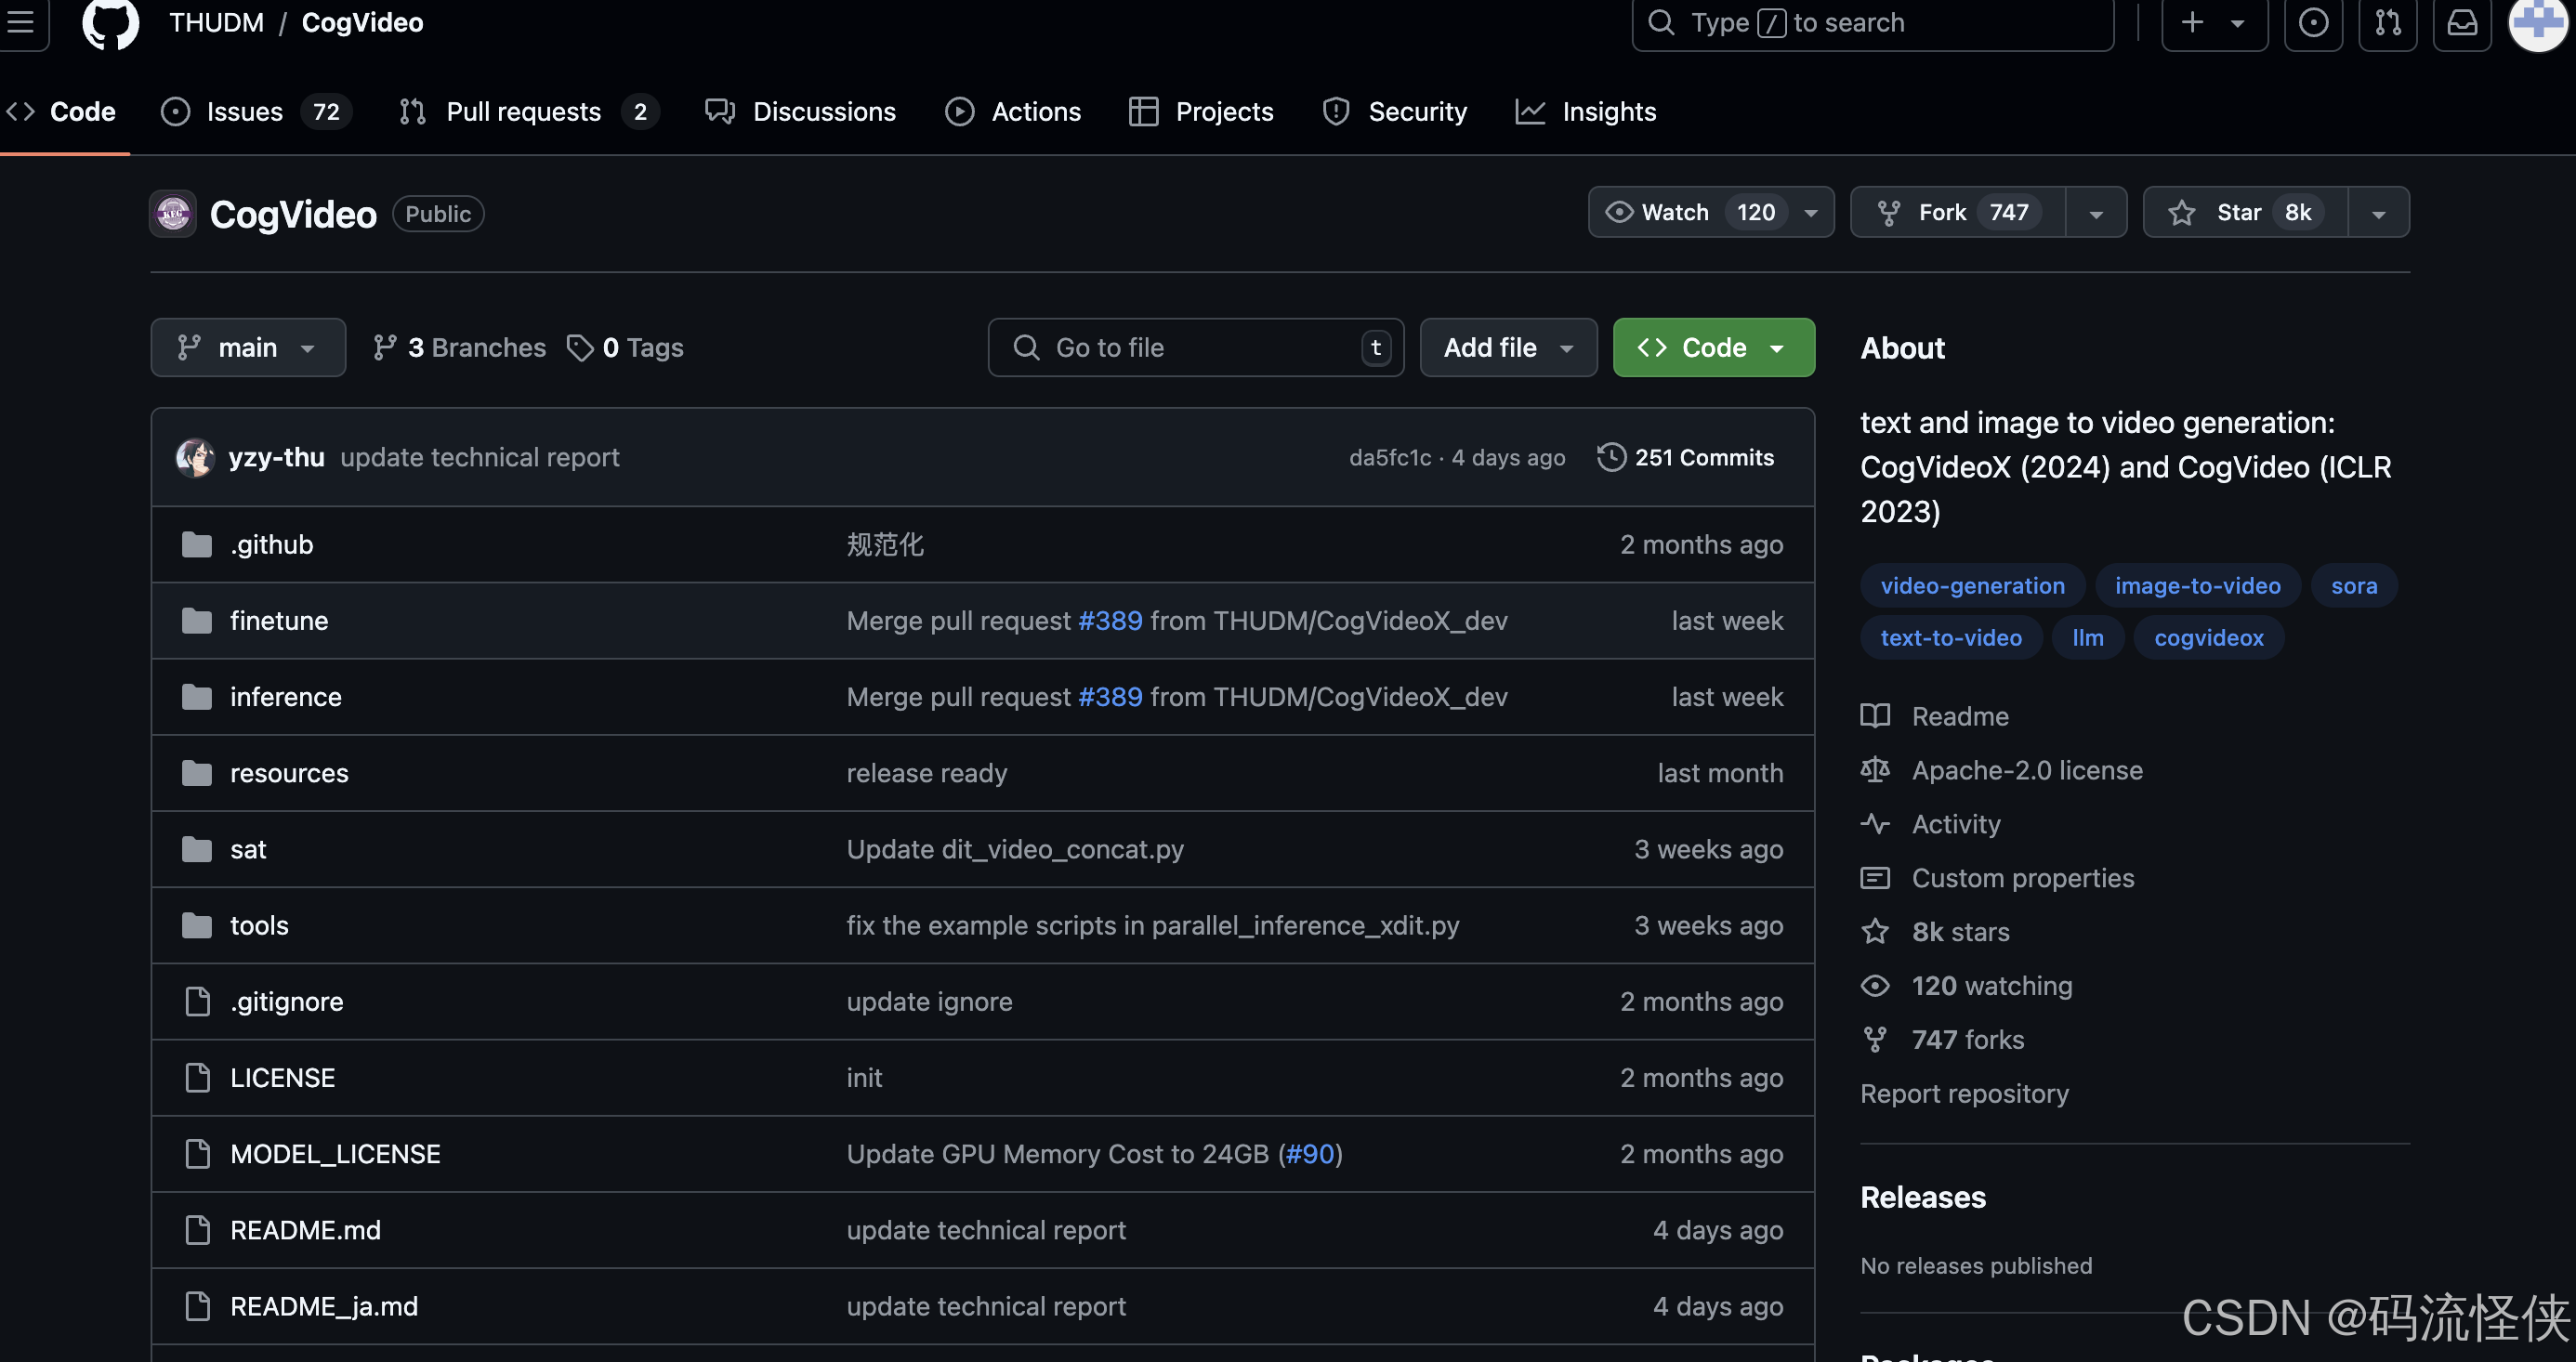Expand the Add file dropdown
This screenshot has width=2576, height=1362.
pyautogui.click(x=1507, y=347)
